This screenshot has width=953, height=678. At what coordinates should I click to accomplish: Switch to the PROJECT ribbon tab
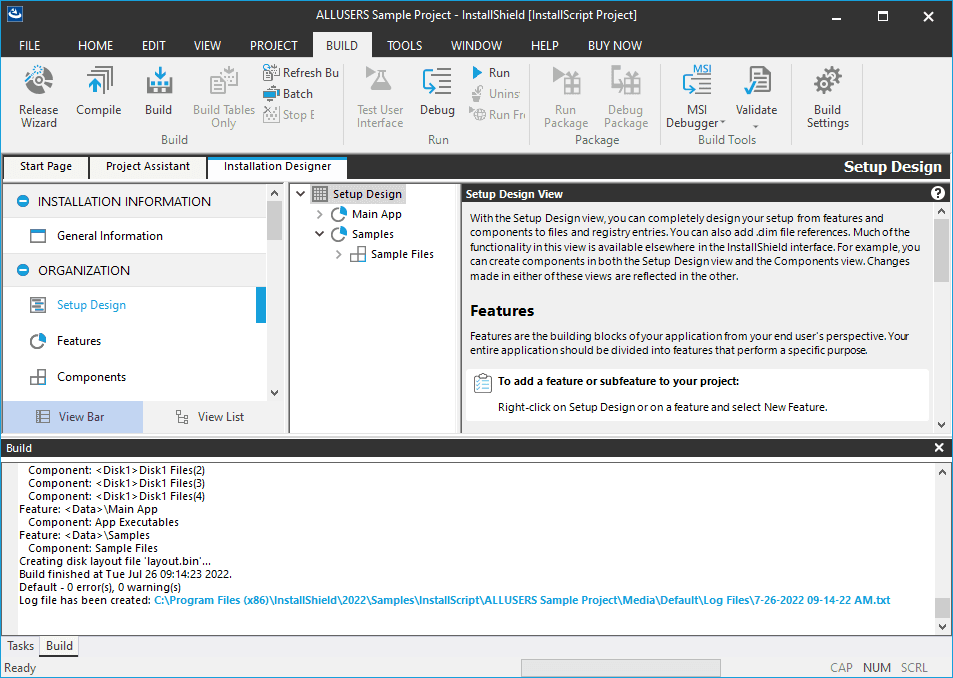coord(274,46)
